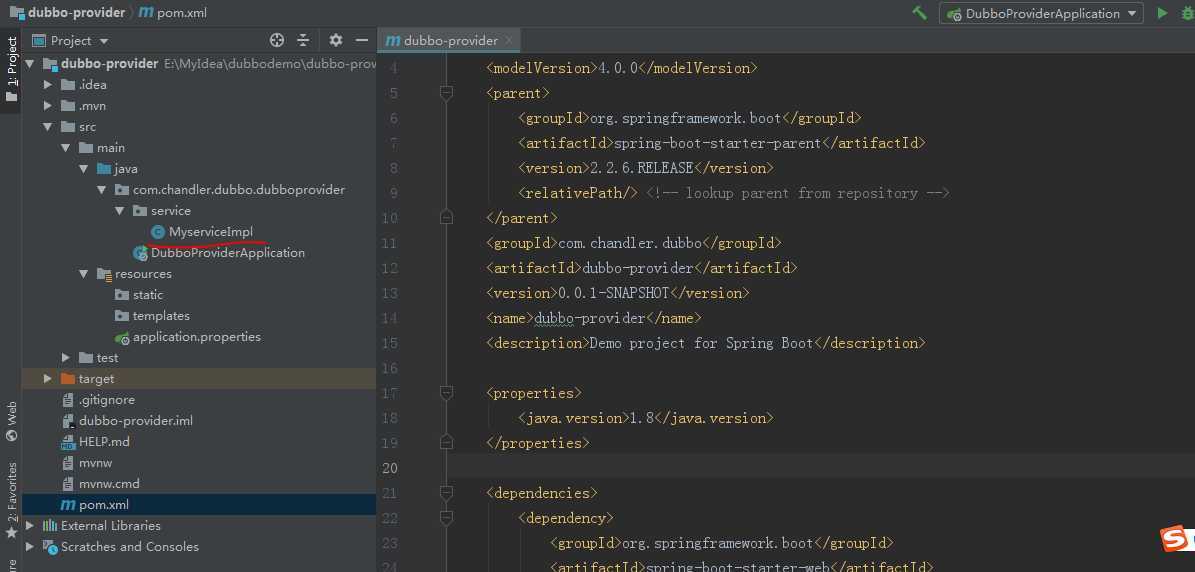Select pom.xml in project tree
Screen dimensions: 1195x572
[x=104, y=504]
